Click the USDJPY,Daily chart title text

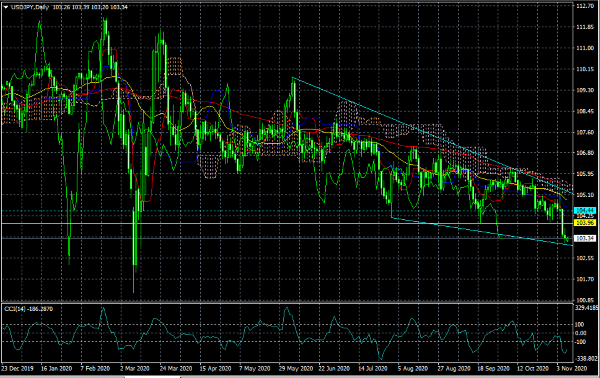pos(29,7)
